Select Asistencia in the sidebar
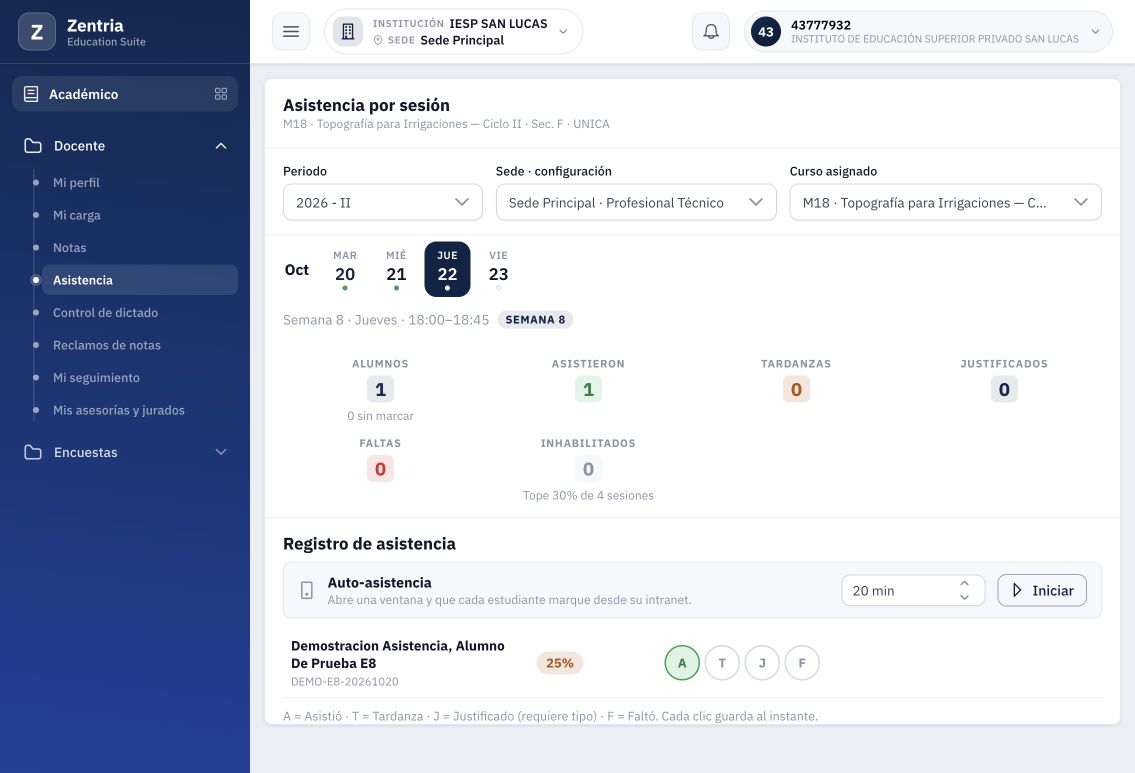Image resolution: width=1135 pixels, height=773 pixels. pos(140,280)
